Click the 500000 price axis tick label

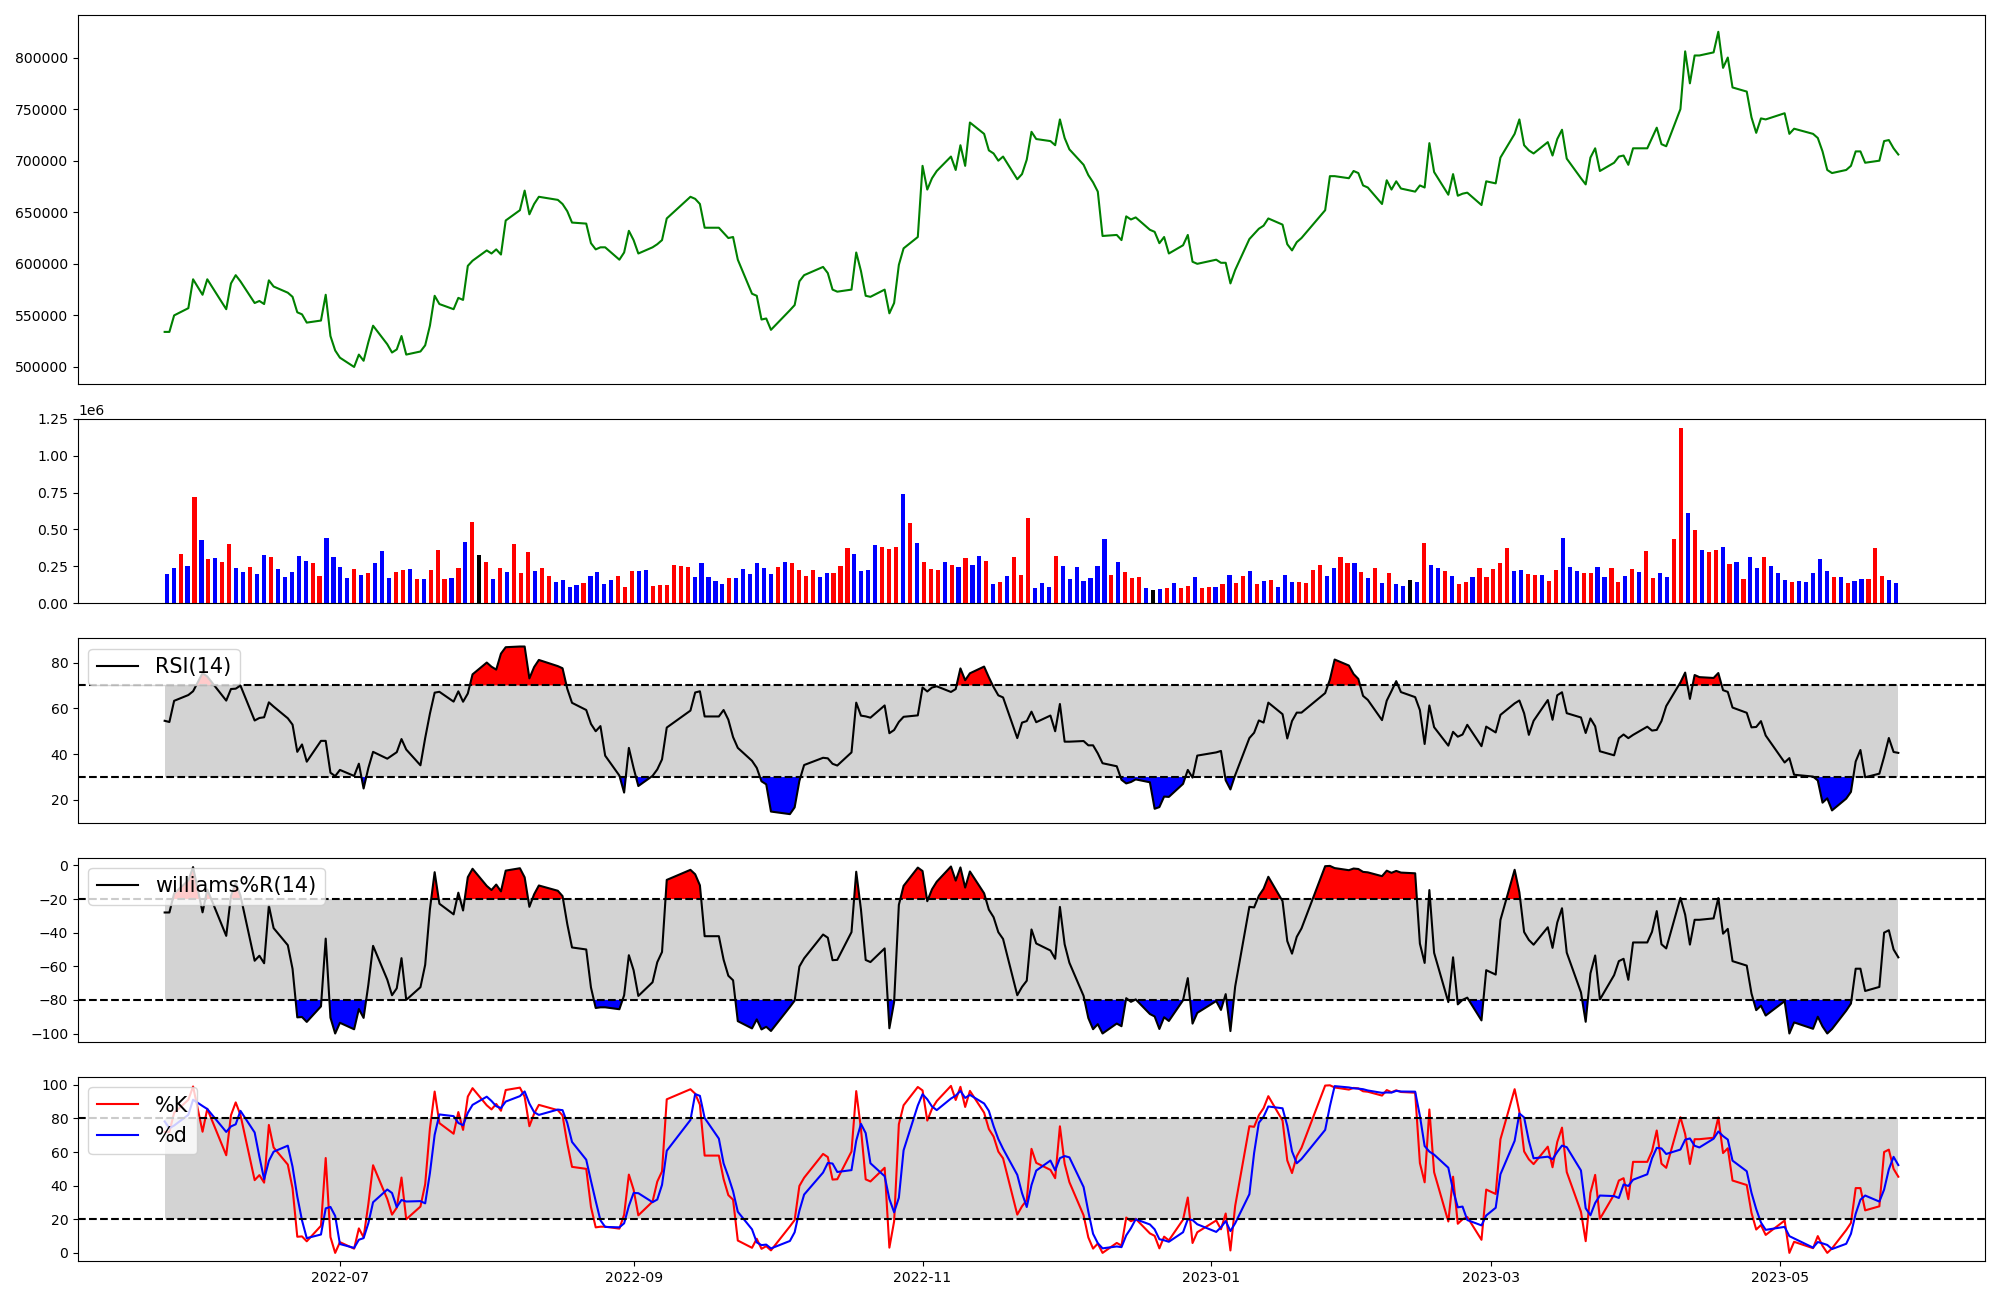click(41, 367)
